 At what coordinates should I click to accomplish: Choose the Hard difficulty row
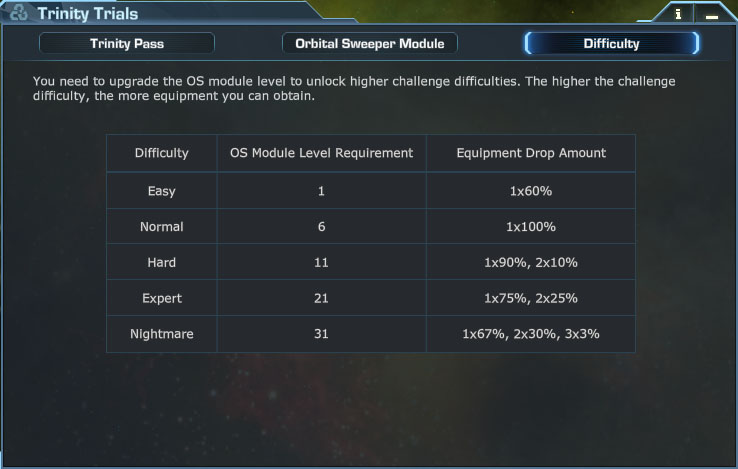162,262
